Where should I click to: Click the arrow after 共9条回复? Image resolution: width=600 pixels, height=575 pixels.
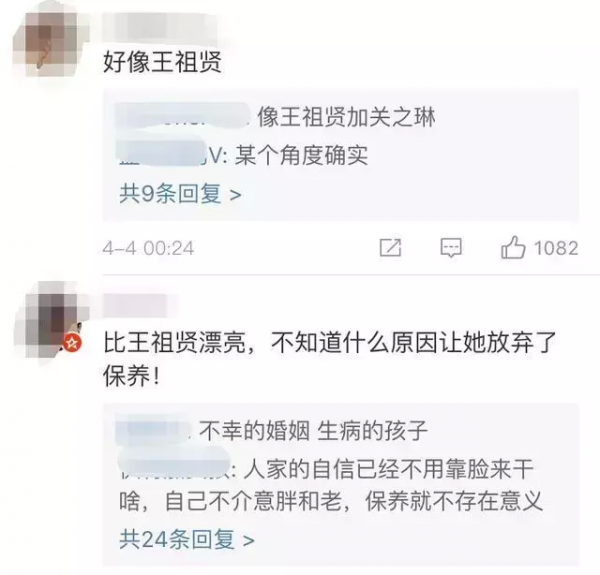click(x=235, y=195)
